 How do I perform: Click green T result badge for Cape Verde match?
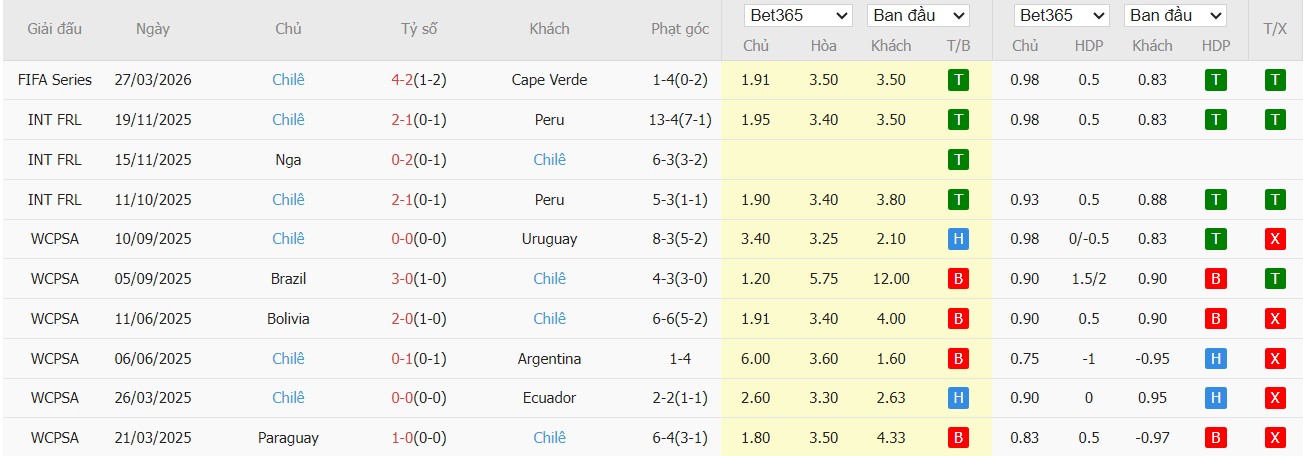point(958,80)
